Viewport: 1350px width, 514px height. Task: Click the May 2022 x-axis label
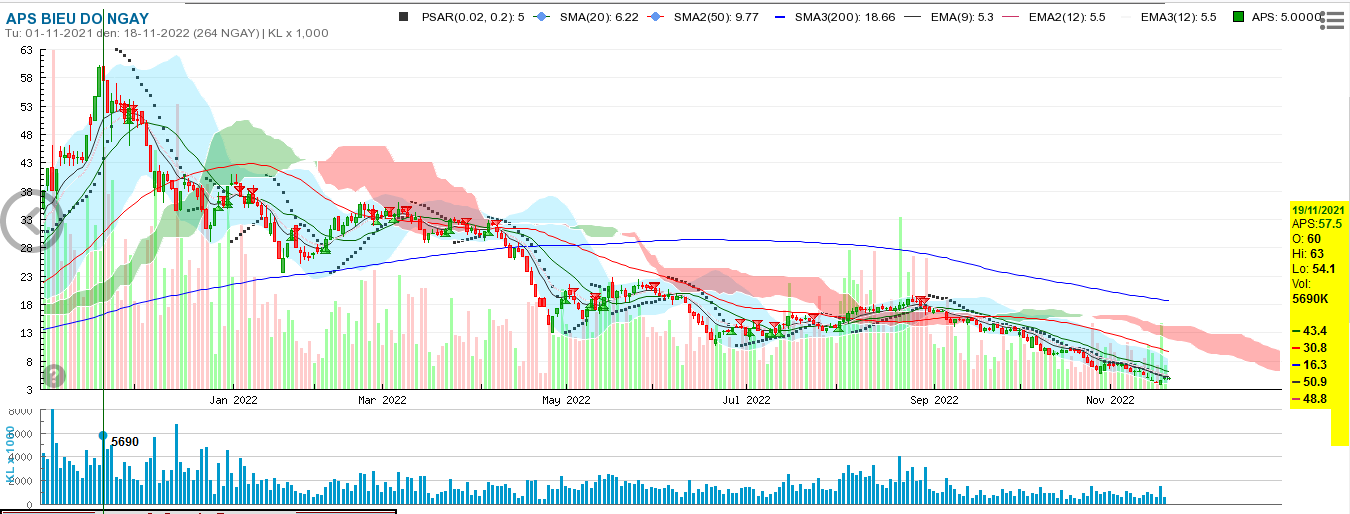pos(565,400)
